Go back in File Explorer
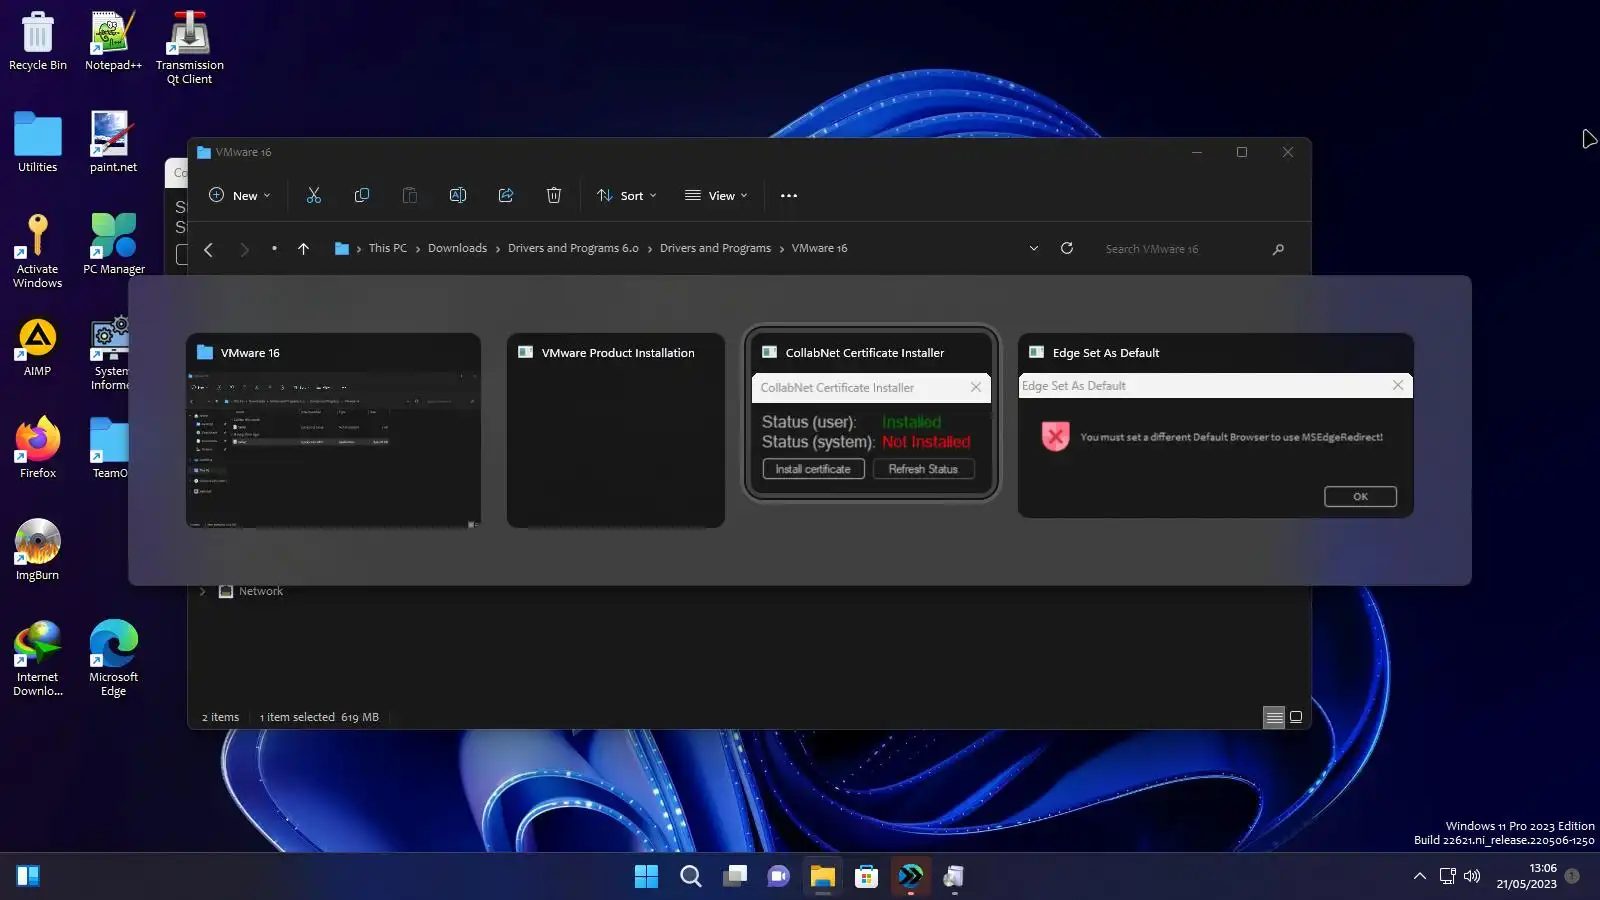 [x=208, y=249]
